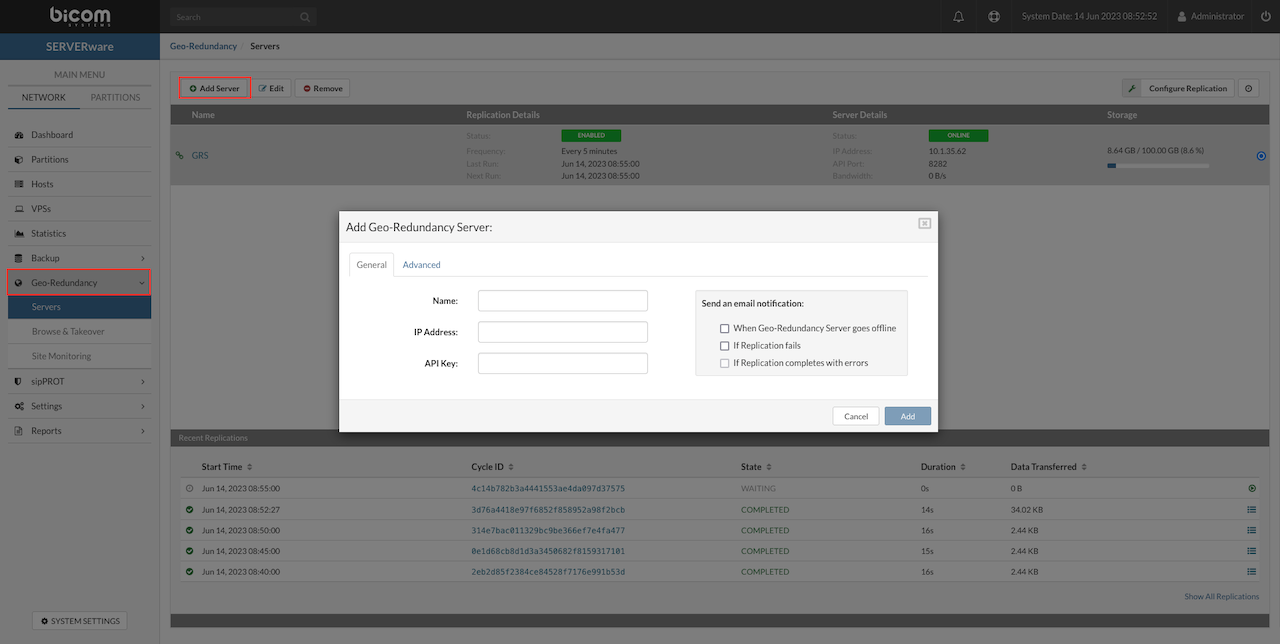Click the wrench icon beside Configure Replication
Screen dimensions: 1280x644
(x=1131, y=88)
